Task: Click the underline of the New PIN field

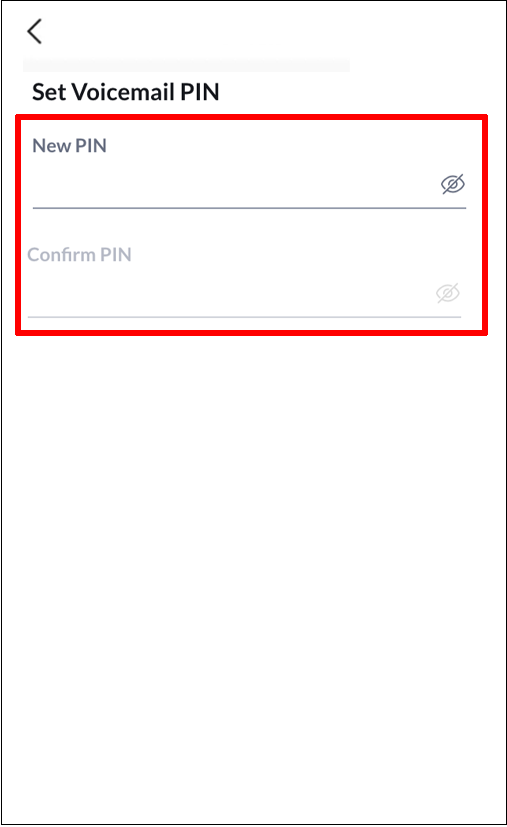Action: click(x=249, y=208)
